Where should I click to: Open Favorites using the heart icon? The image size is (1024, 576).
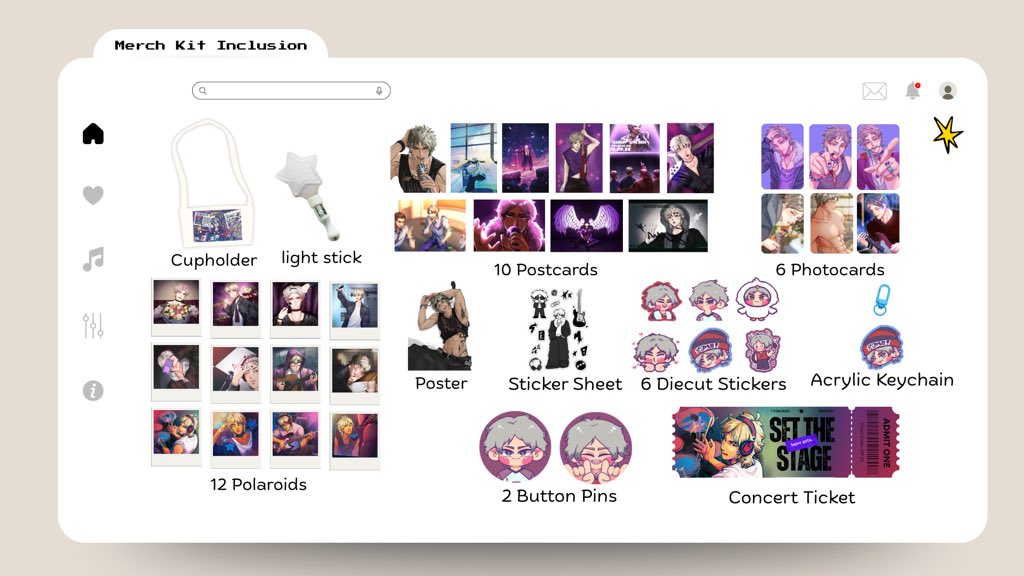tap(93, 196)
